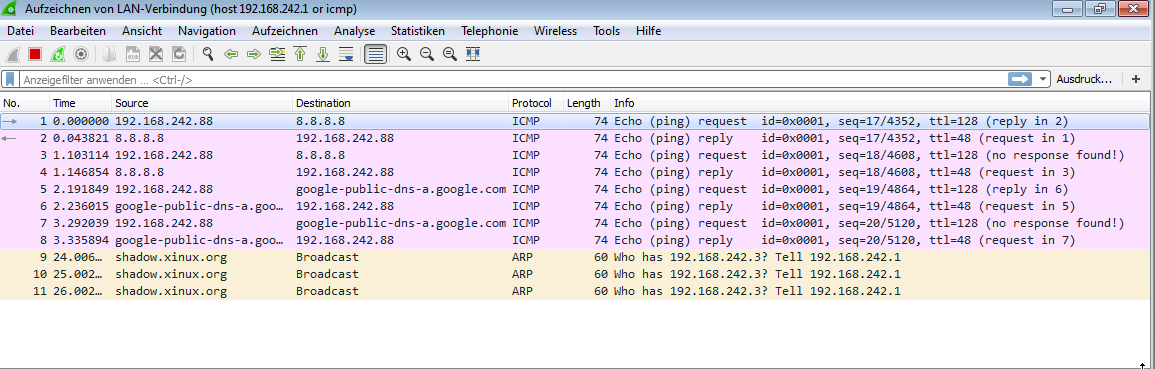1155x369 pixels.
Task: Click the Ausdruck… expression button
Action: [1084, 80]
